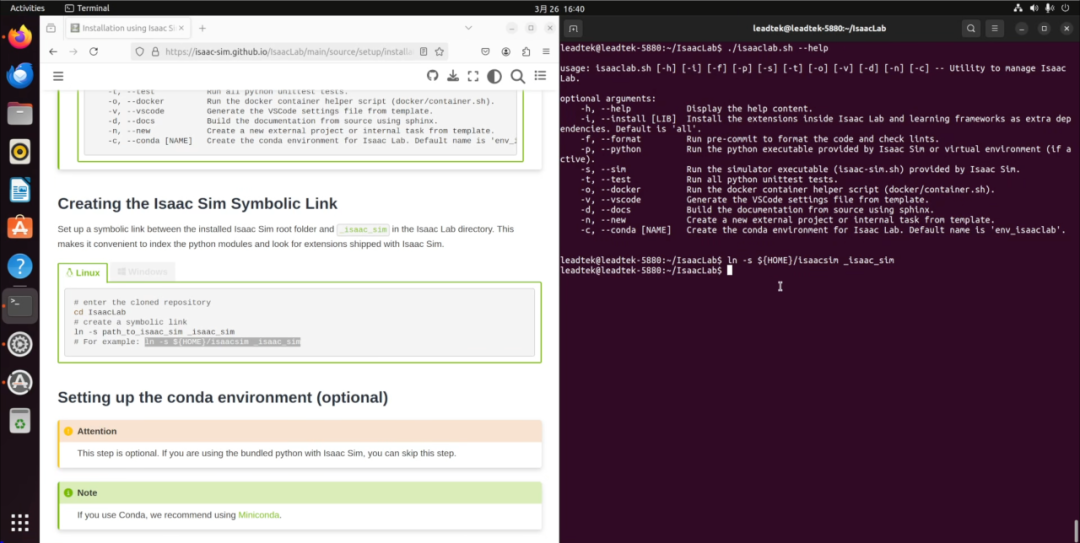Toggle reader view in address bar
This screenshot has width=1080, height=543.
click(x=424, y=52)
